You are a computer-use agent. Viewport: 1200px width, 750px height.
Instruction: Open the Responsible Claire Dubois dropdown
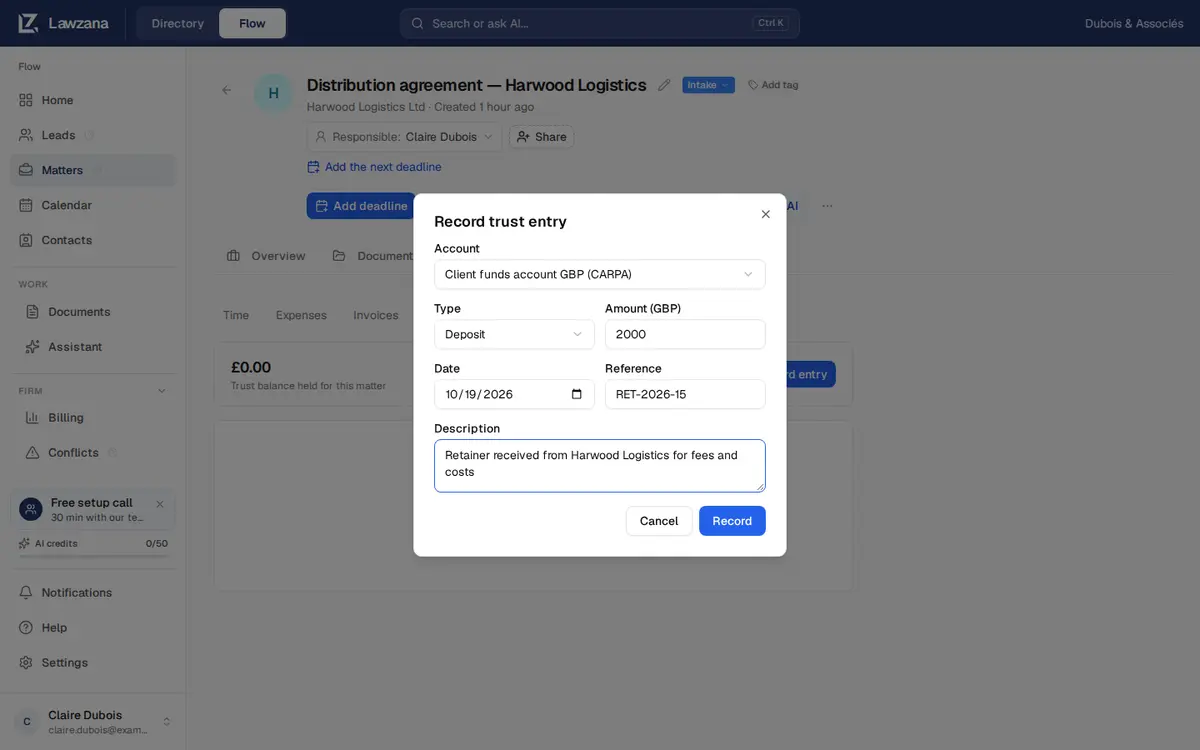[405, 137]
